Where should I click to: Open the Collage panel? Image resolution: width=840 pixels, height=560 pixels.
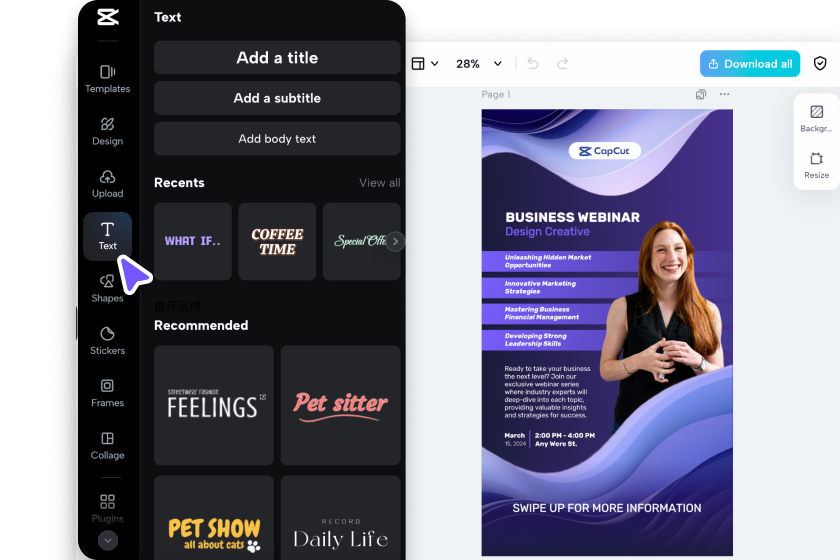coord(107,445)
